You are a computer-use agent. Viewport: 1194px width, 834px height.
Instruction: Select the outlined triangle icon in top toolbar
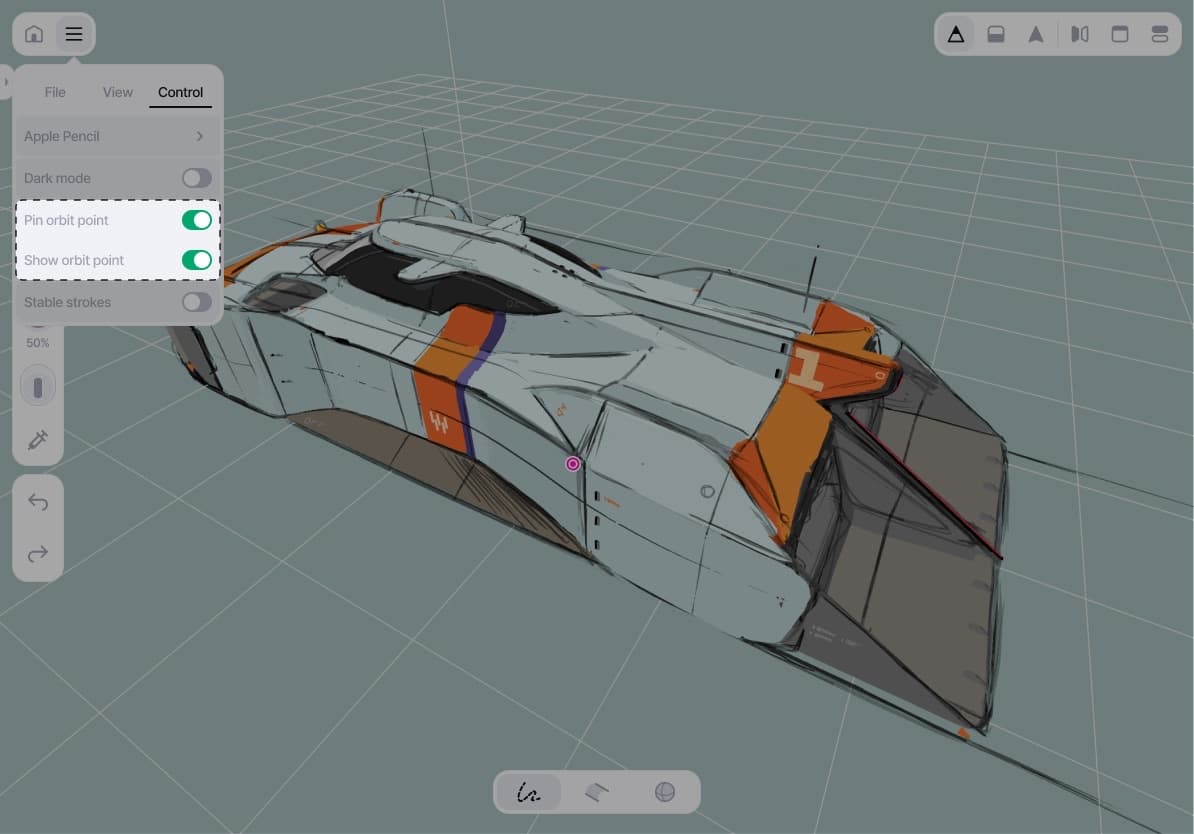956,34
